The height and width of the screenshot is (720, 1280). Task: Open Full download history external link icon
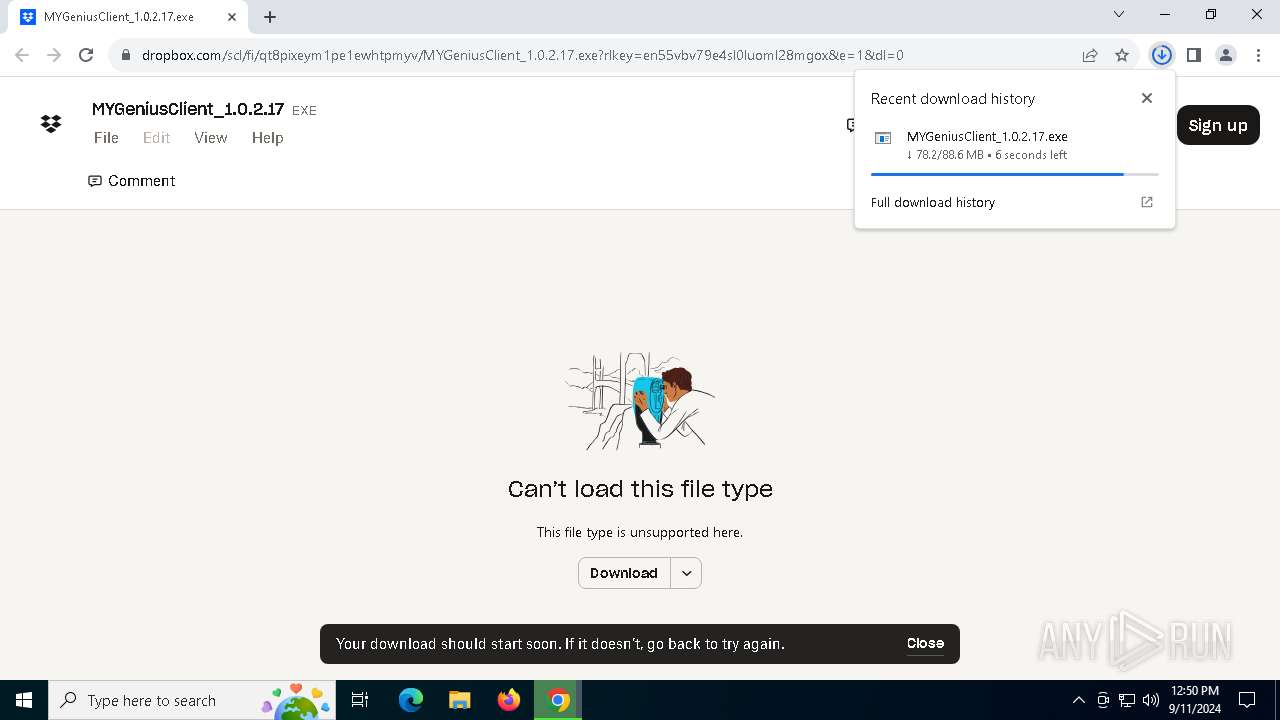point(1147,202)
